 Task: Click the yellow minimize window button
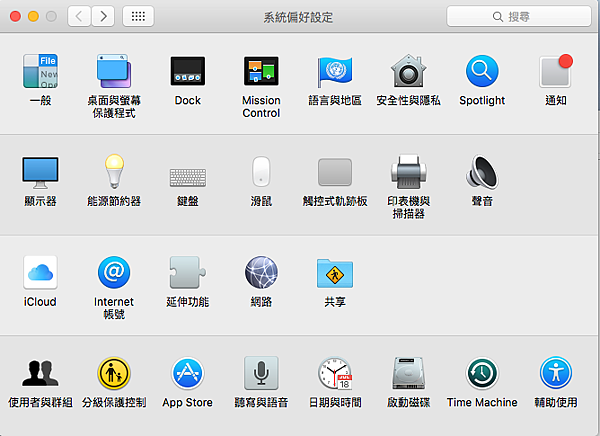coord(33,16)
